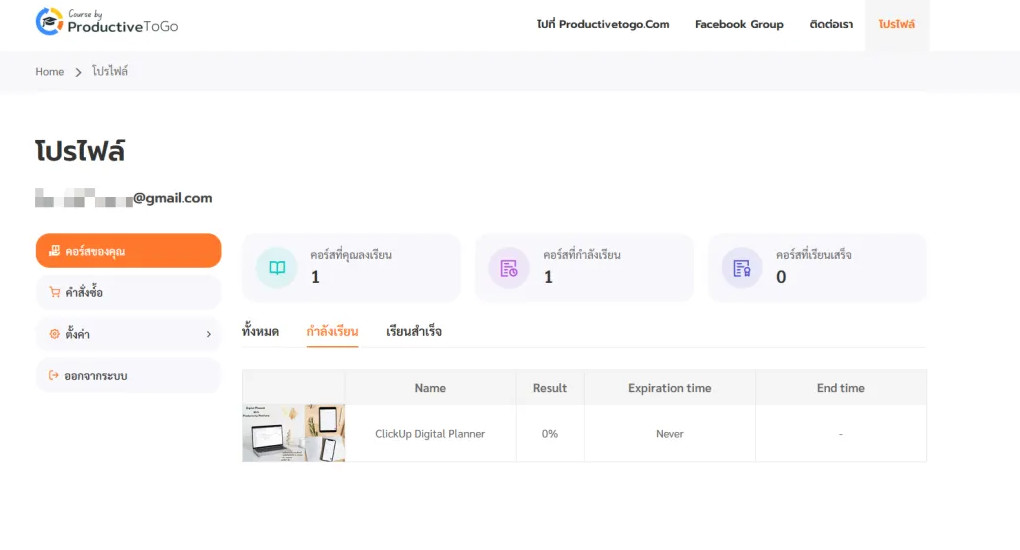Click the gear icon beside ตั้งค่า

55,334
